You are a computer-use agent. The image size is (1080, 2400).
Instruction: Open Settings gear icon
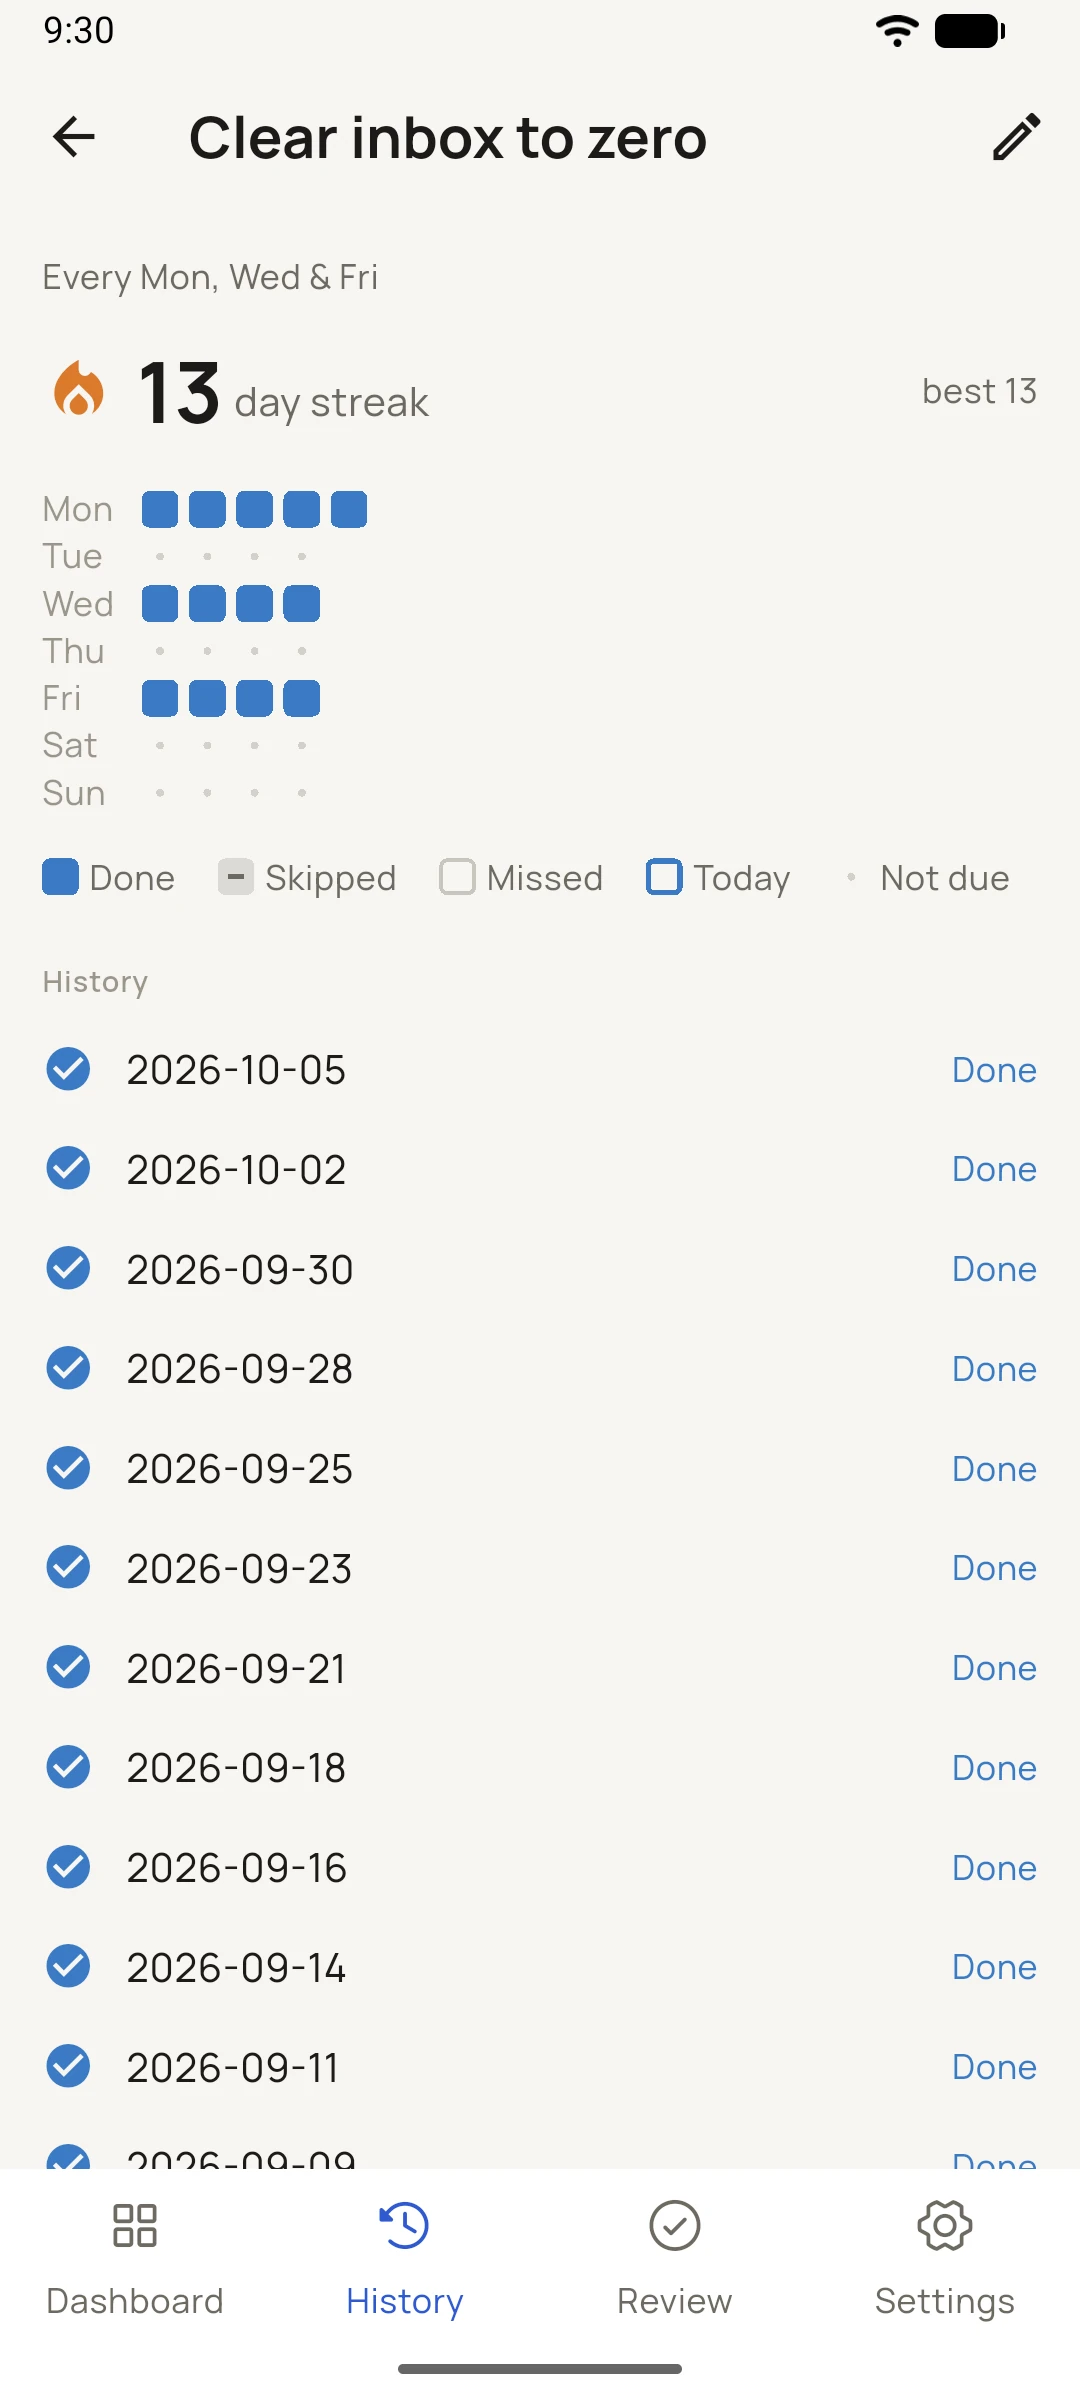945,2226
